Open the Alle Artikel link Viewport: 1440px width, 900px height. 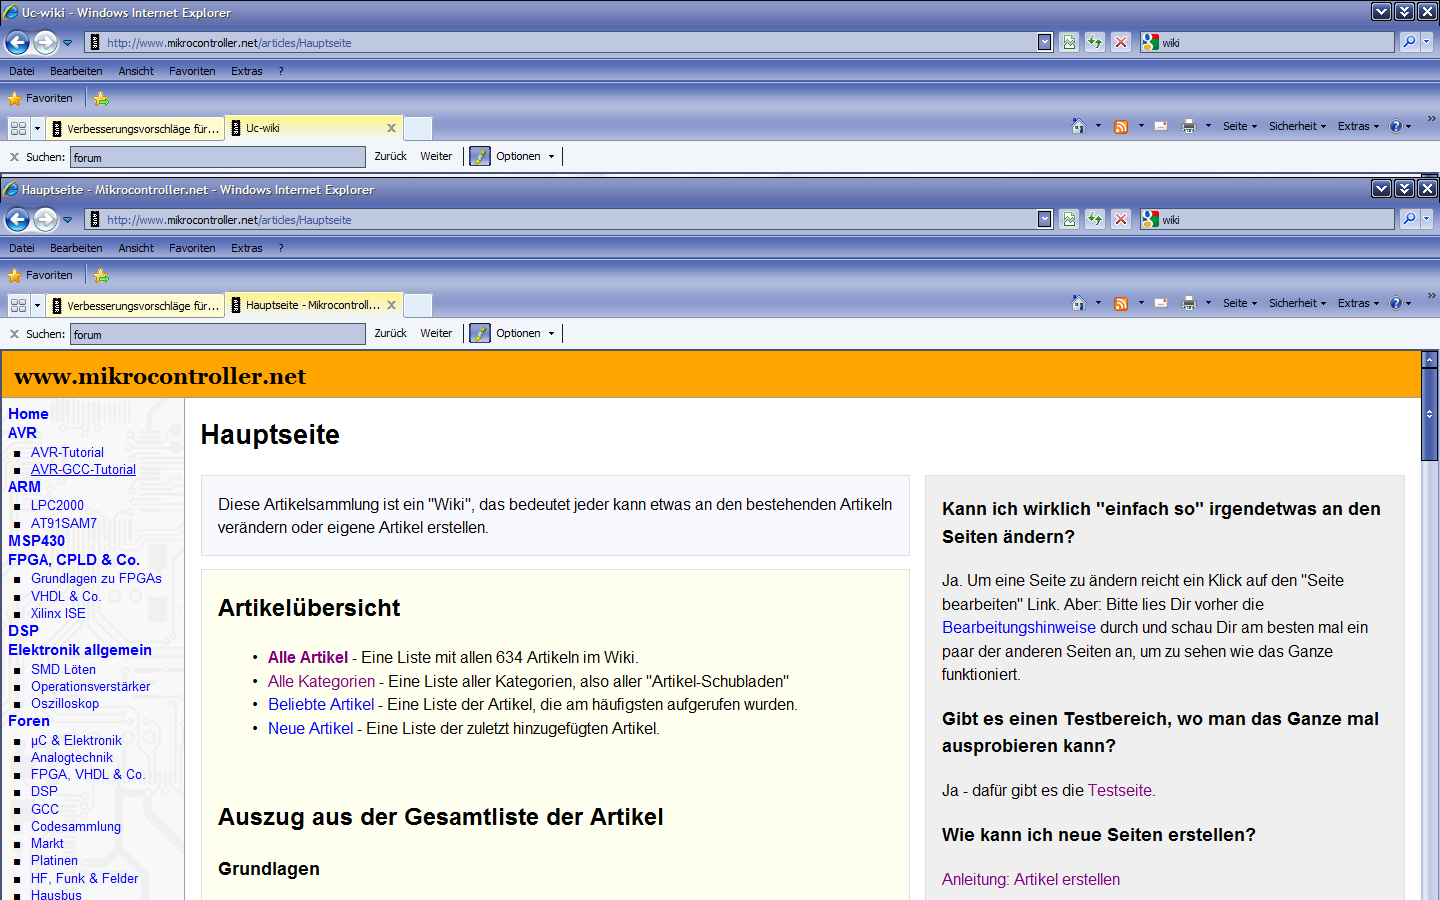pyautogui.click(x=308, y=657)
